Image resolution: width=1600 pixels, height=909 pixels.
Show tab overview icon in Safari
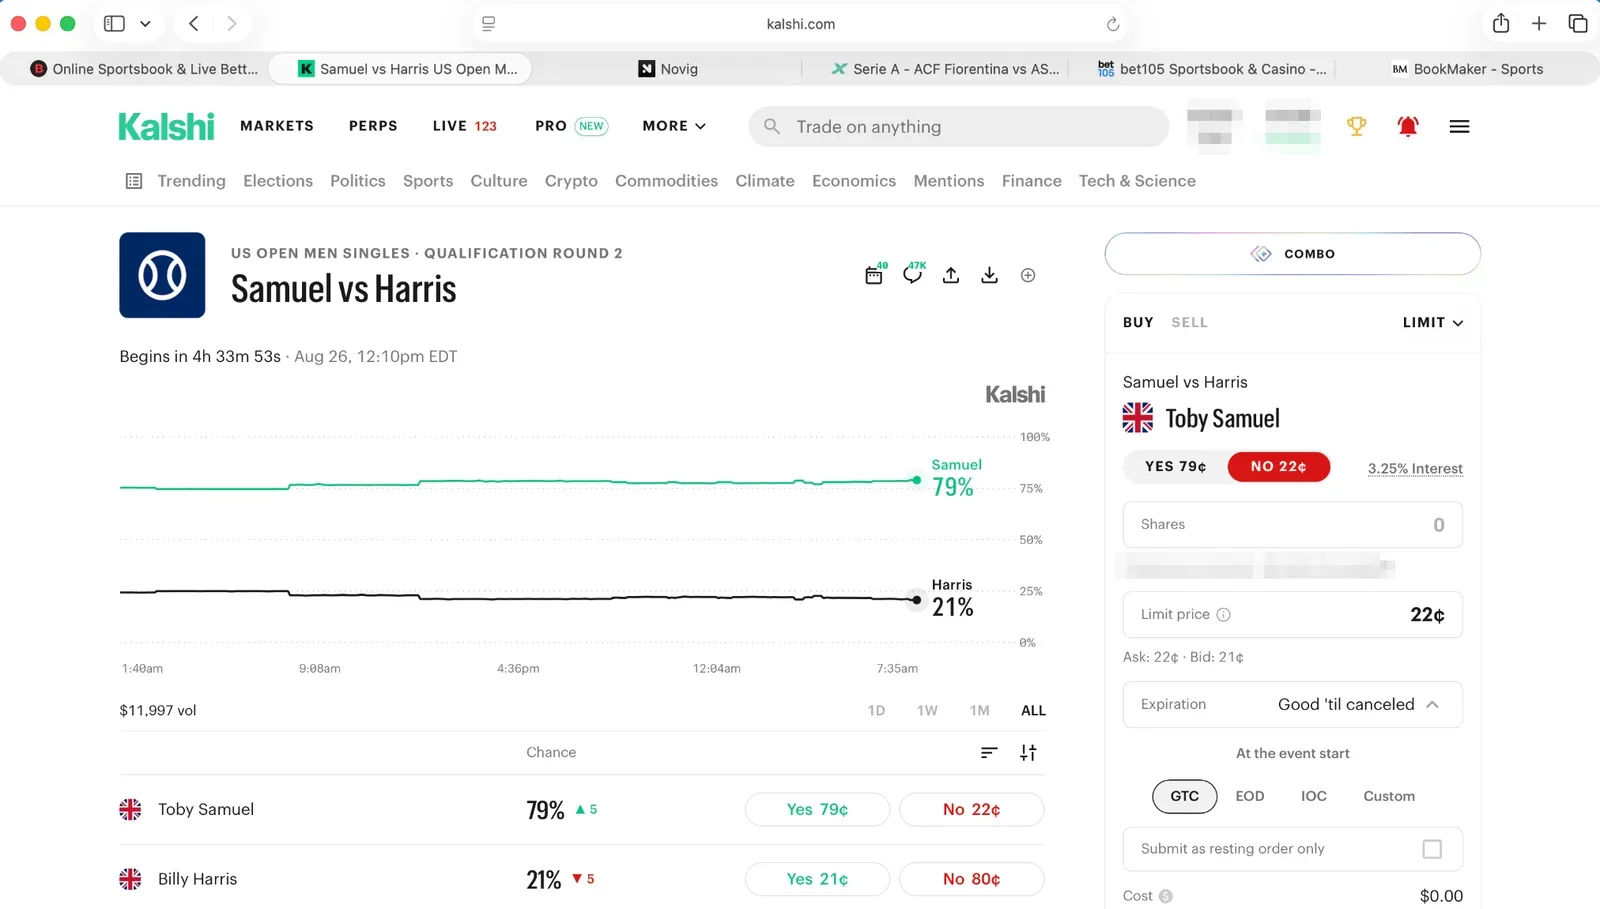1578,23
